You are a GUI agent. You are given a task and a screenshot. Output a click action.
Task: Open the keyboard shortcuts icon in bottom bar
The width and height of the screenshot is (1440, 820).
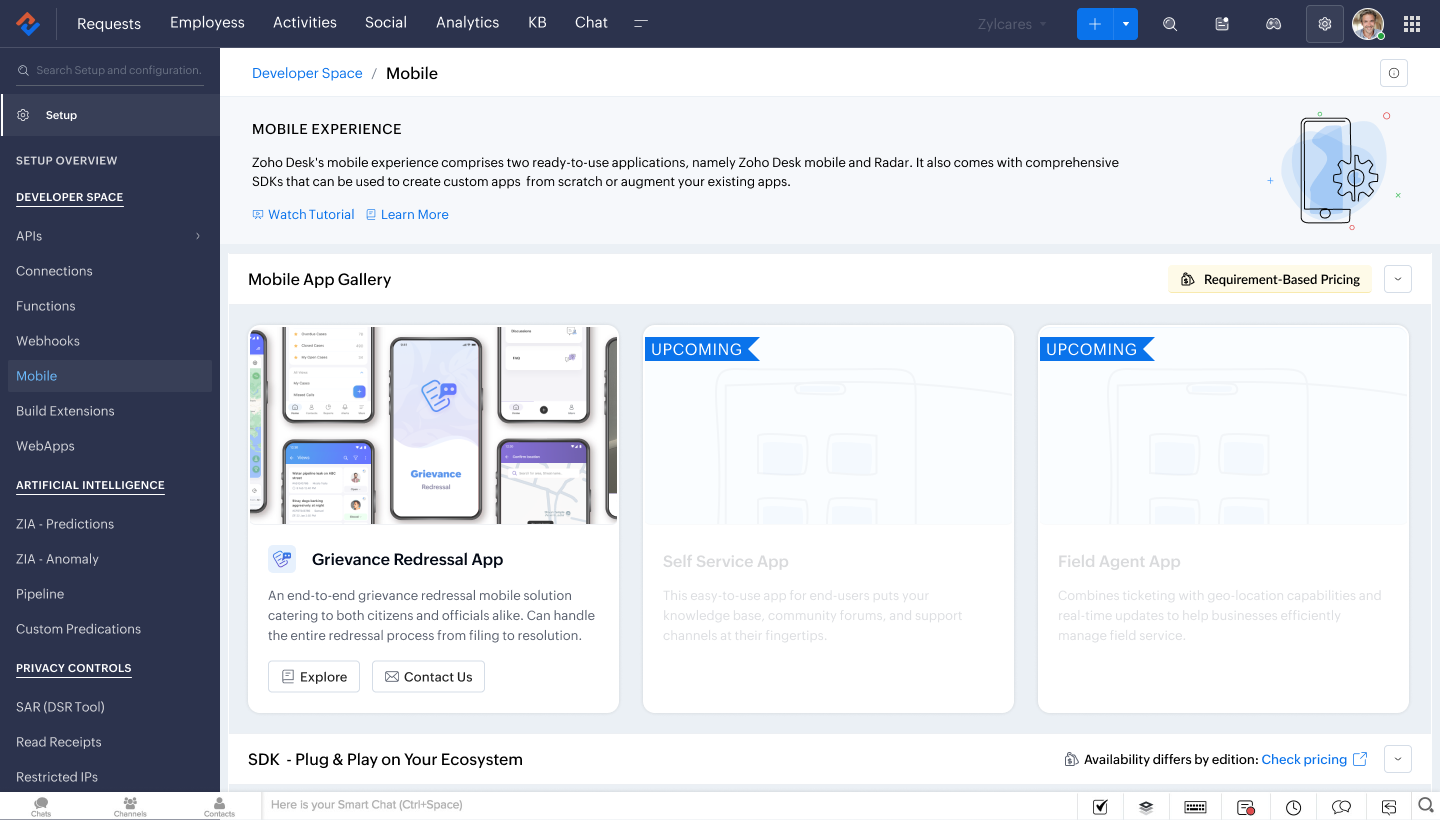click(1195, 807)
